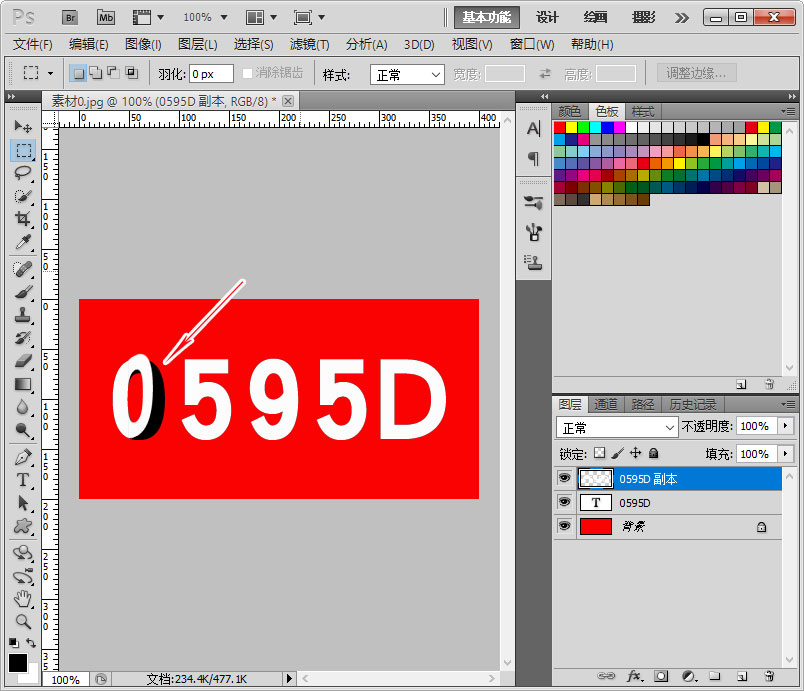Select Add to Selection mode

96,73
